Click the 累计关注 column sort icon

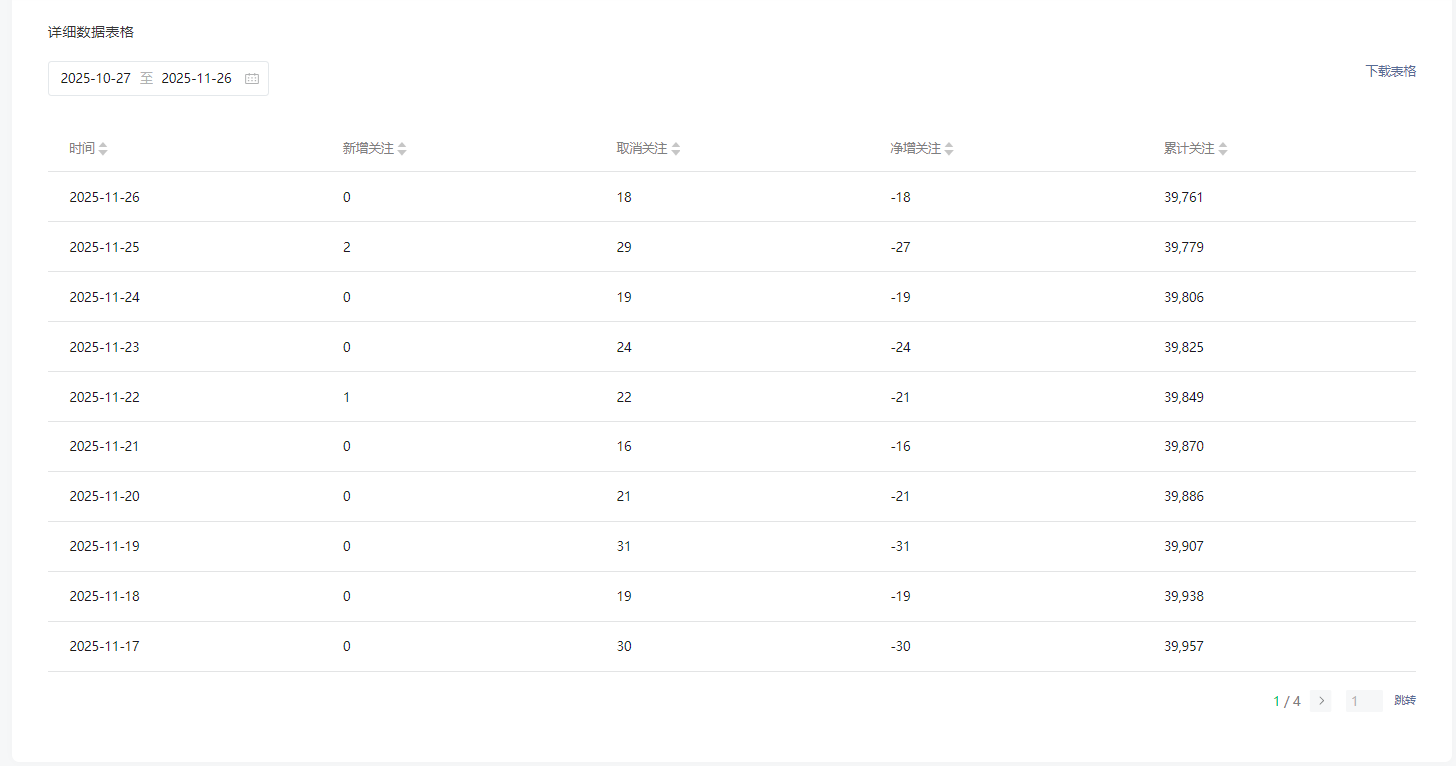pos(1223,149)
